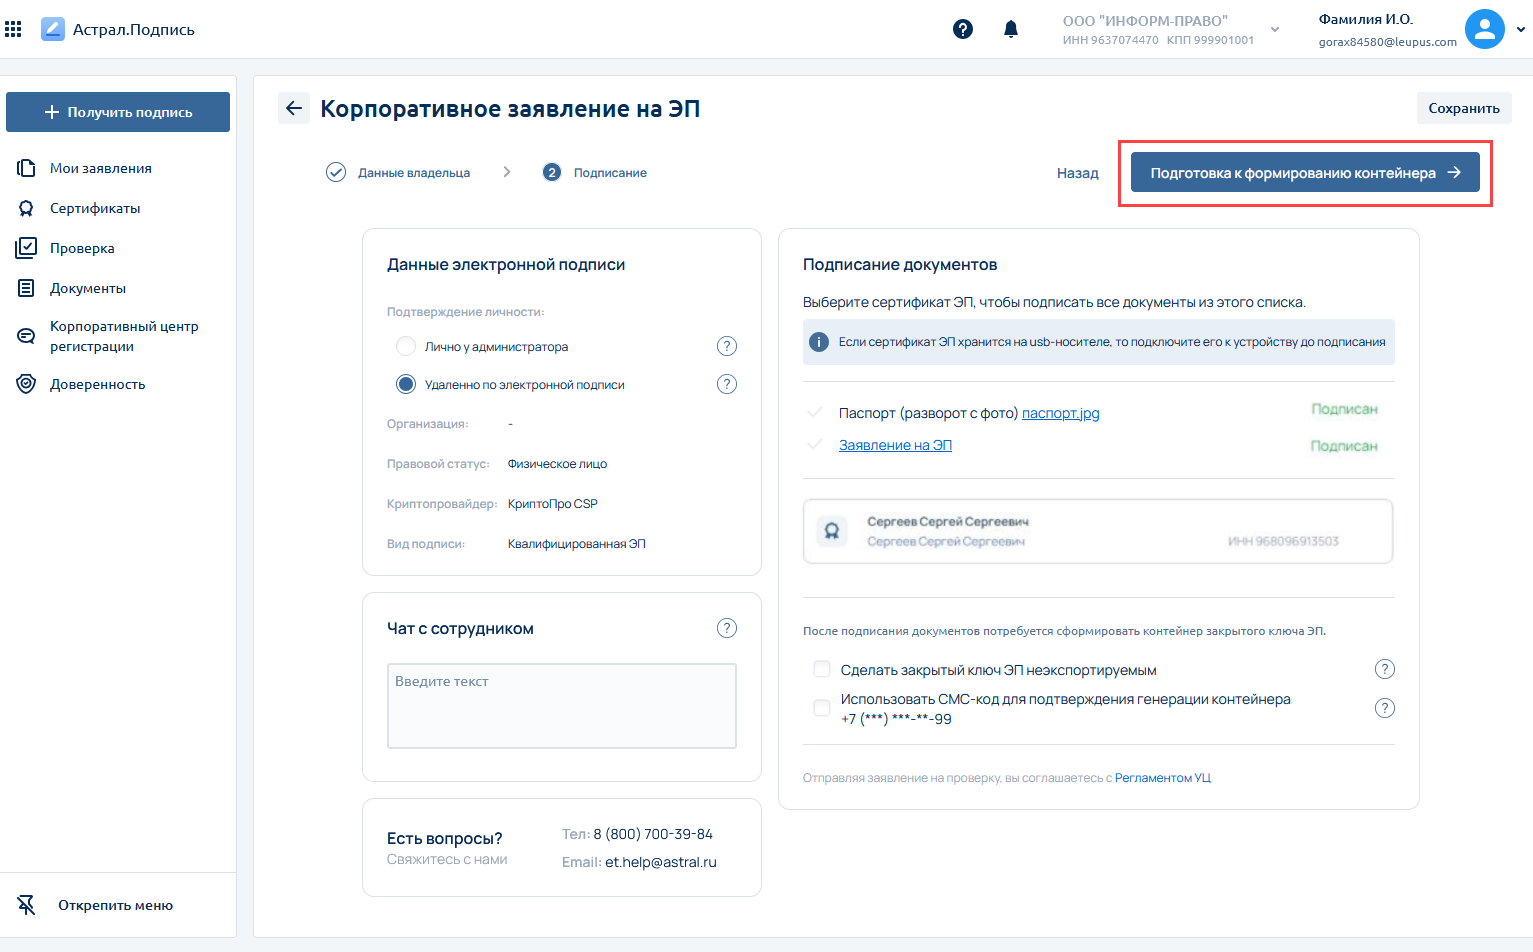
Task: Click Подготовка к формированию контейнера button
Action: pos(1305,173)
